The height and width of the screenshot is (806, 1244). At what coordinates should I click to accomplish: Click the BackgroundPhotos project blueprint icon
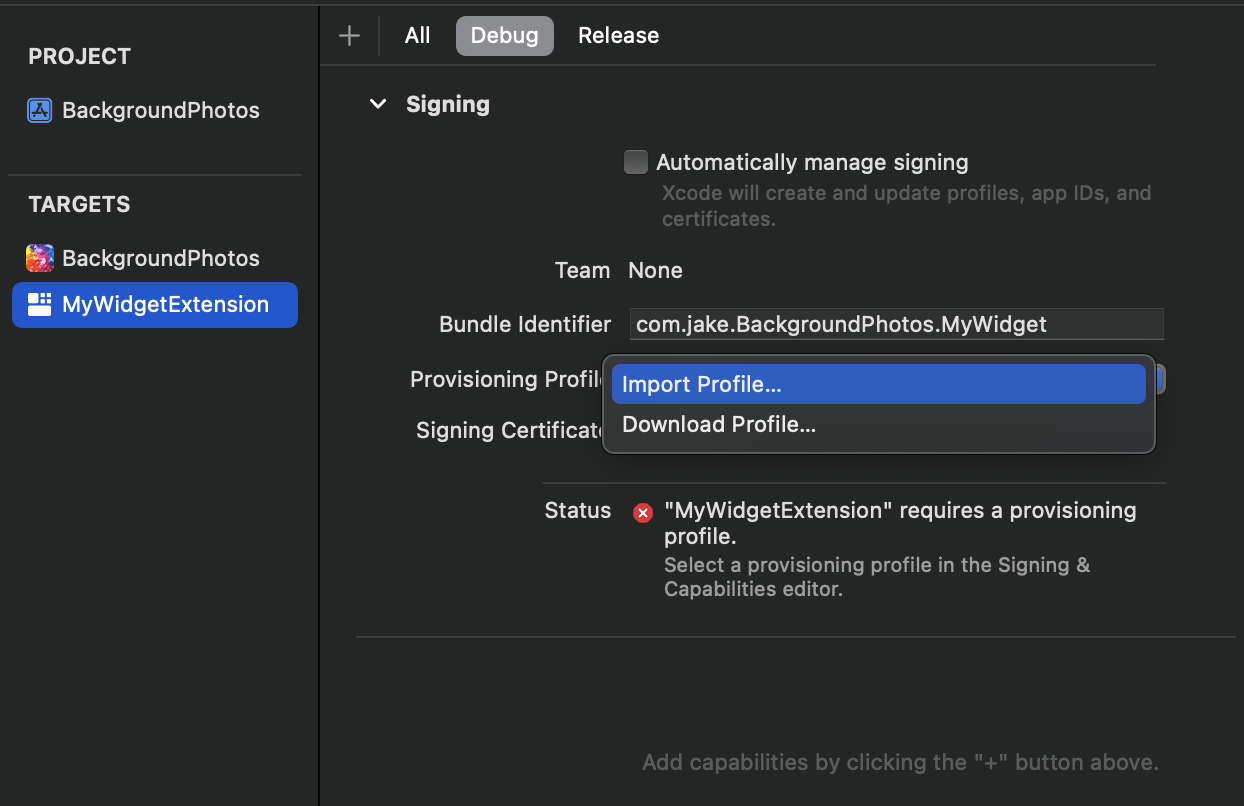tap(40, 110)
